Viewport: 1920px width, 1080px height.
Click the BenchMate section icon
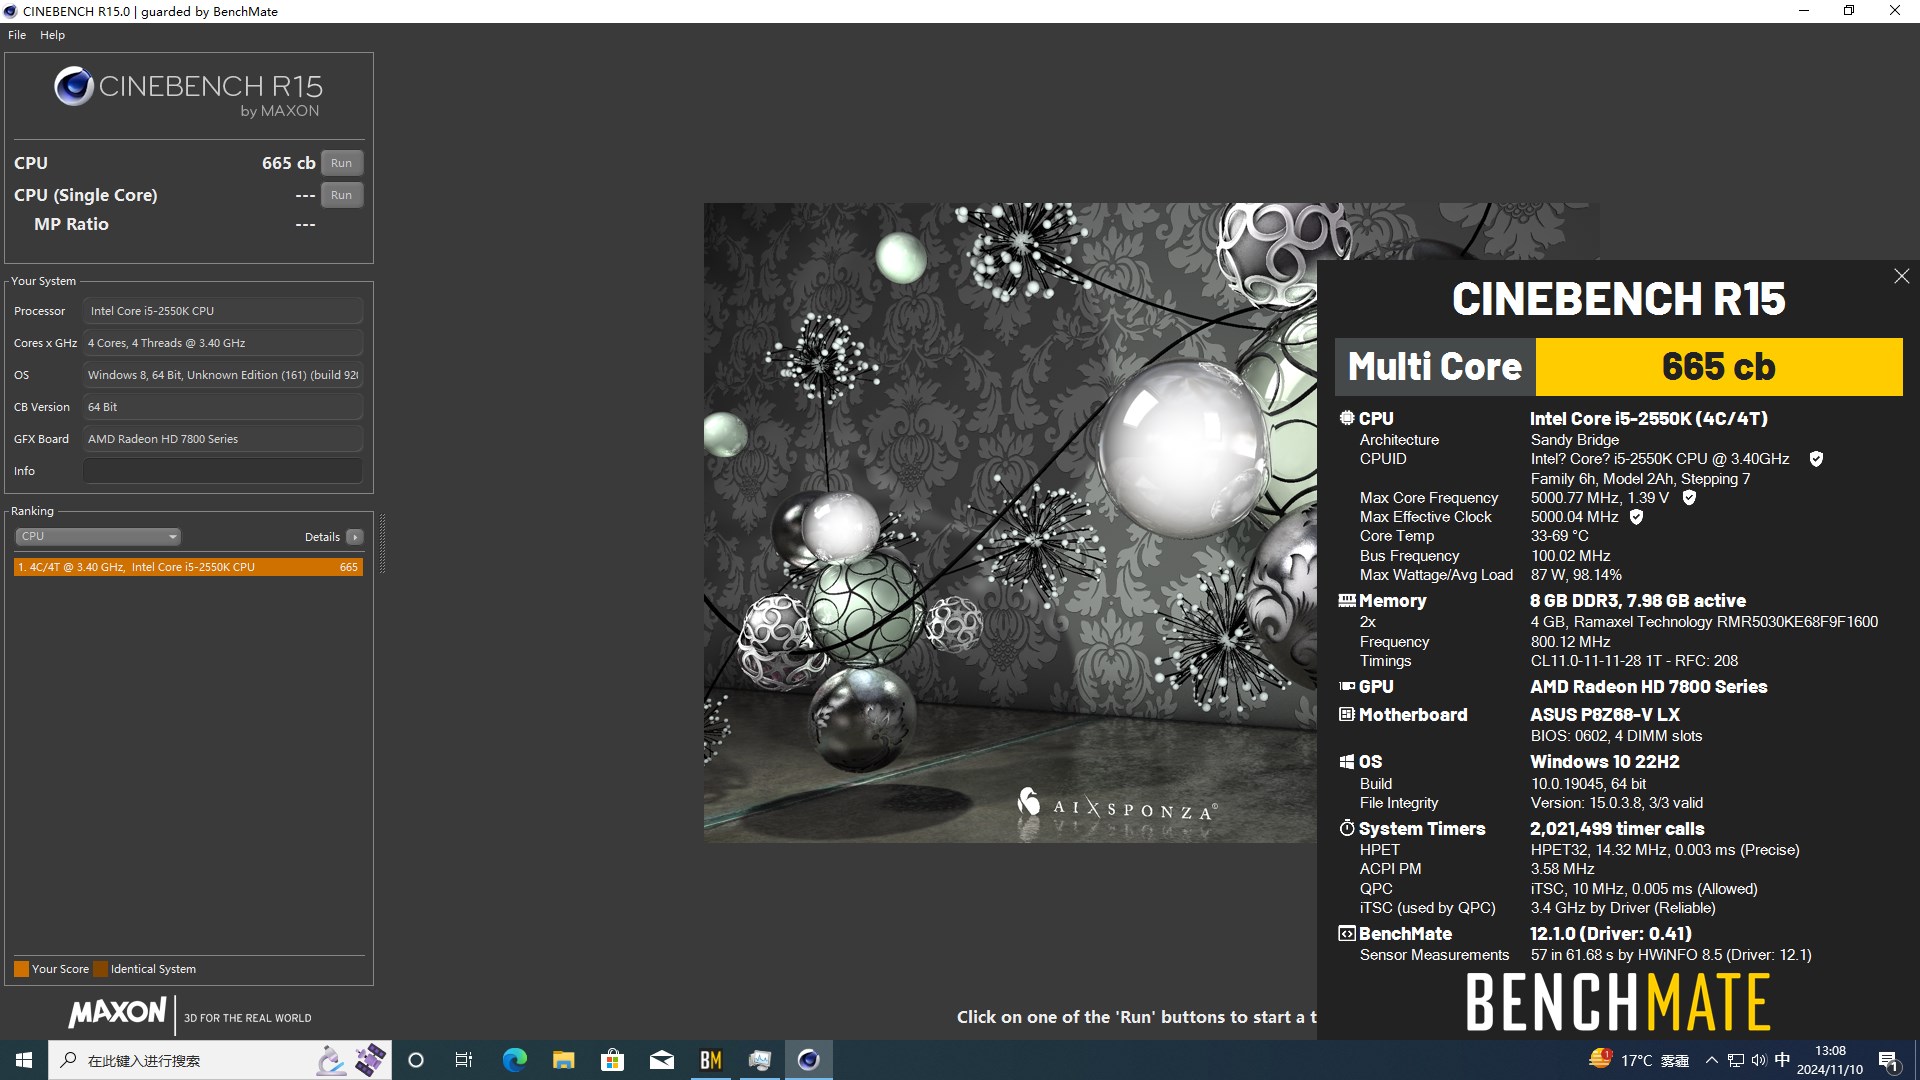click(x=1347, y=933)
